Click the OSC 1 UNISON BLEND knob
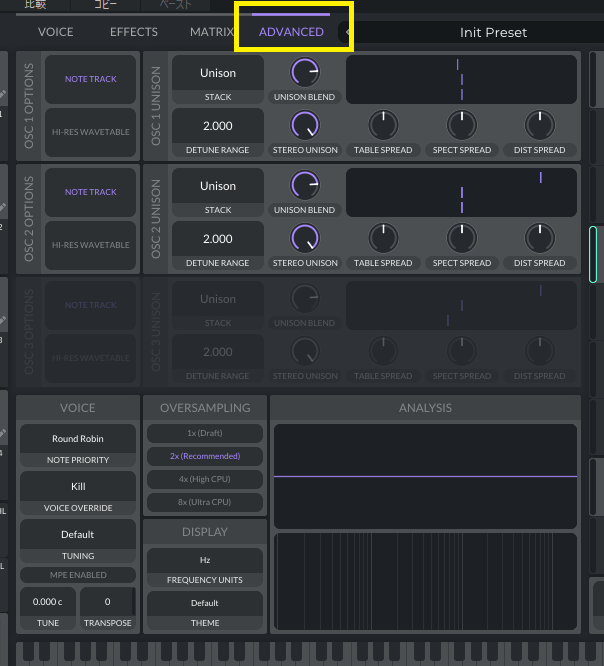This screenshot has width=604, height=666. pos(305,72)
